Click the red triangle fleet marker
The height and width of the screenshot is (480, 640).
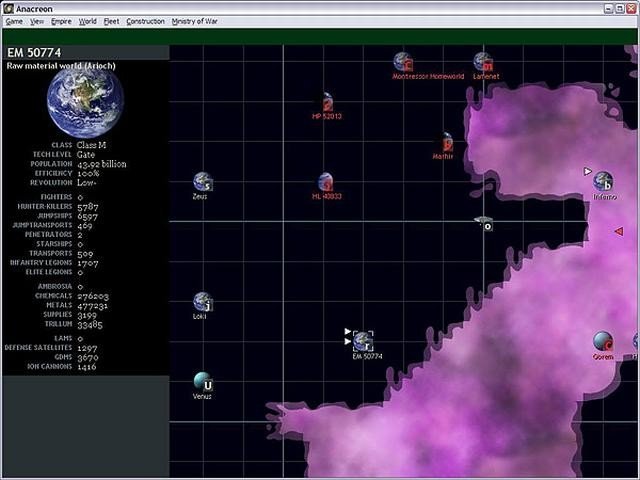pyautogui.click(x=619, y=231)
